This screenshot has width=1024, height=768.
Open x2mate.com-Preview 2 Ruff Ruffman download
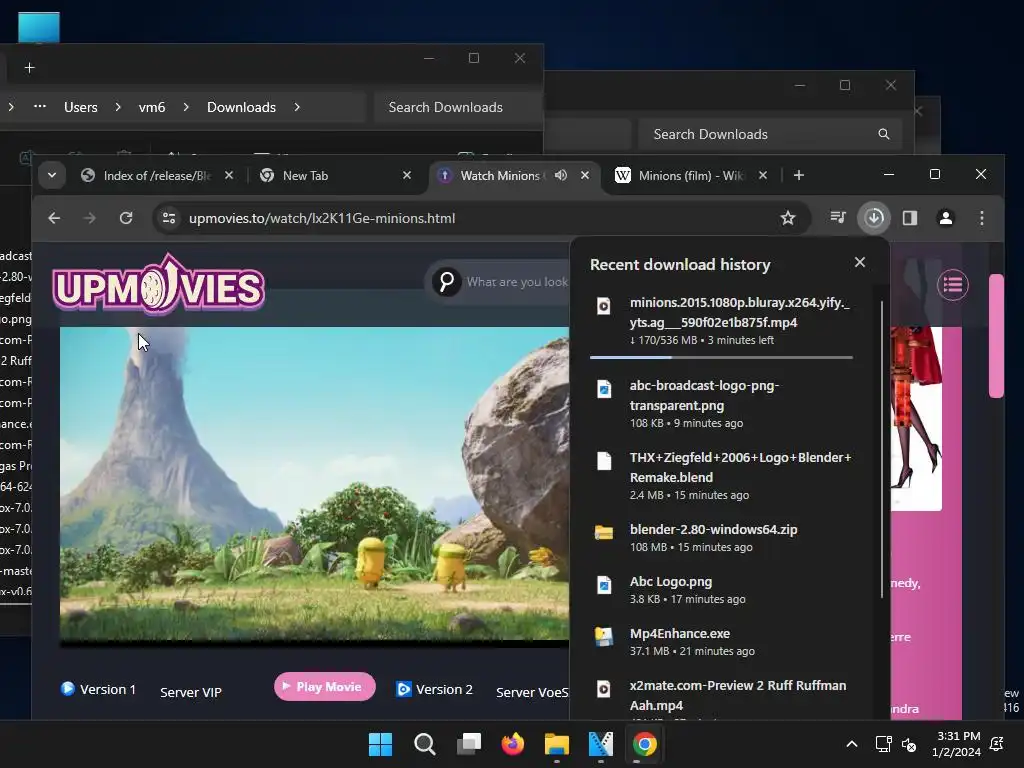point(721,696)
